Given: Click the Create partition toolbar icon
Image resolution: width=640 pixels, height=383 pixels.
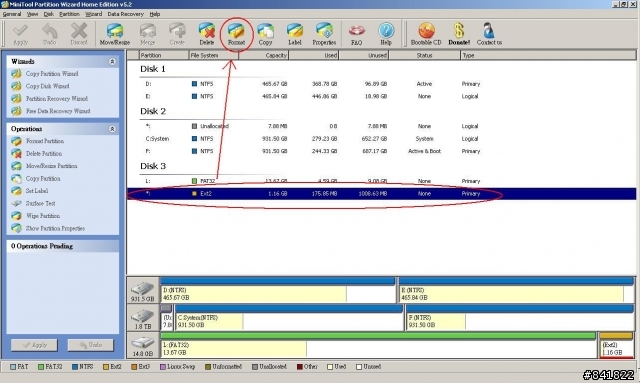Looking at the screenshot, I should [177, 34].
